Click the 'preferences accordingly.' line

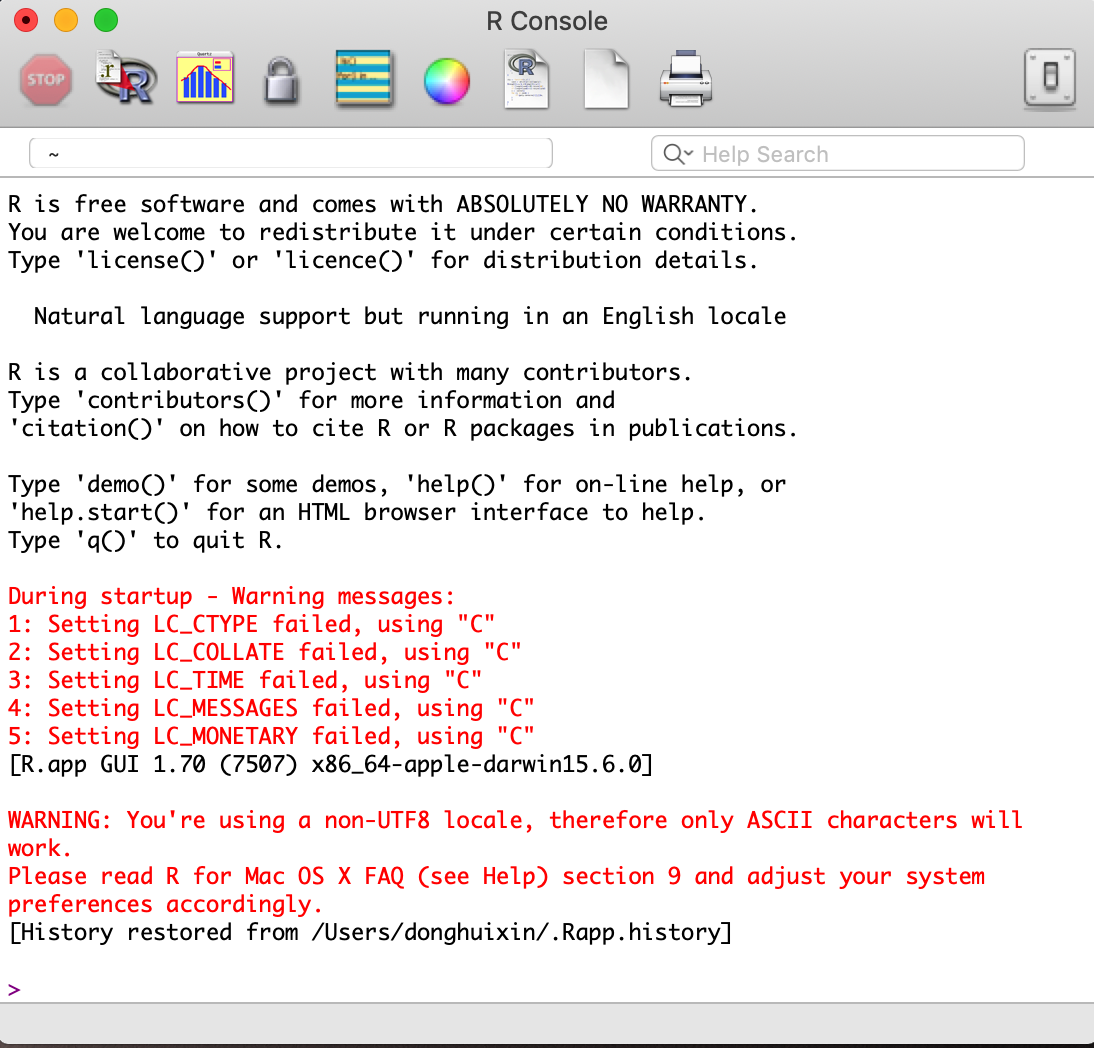[x=165, y=905]
